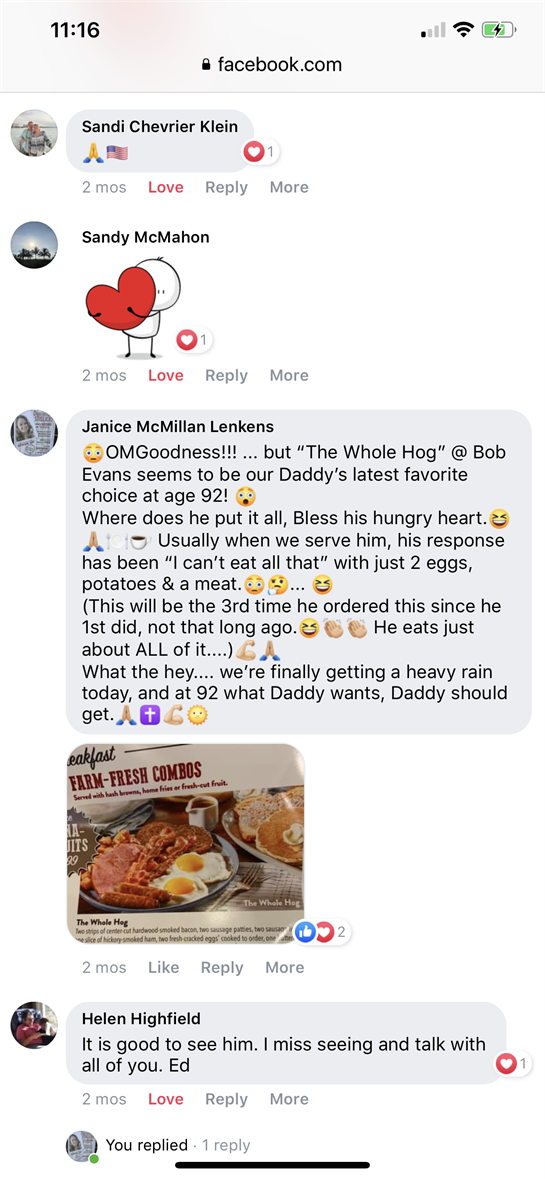Toggle Love on Sandy McMahon's comment
The height and width of the screenshot is (1179, 545).
click(165, 375)
